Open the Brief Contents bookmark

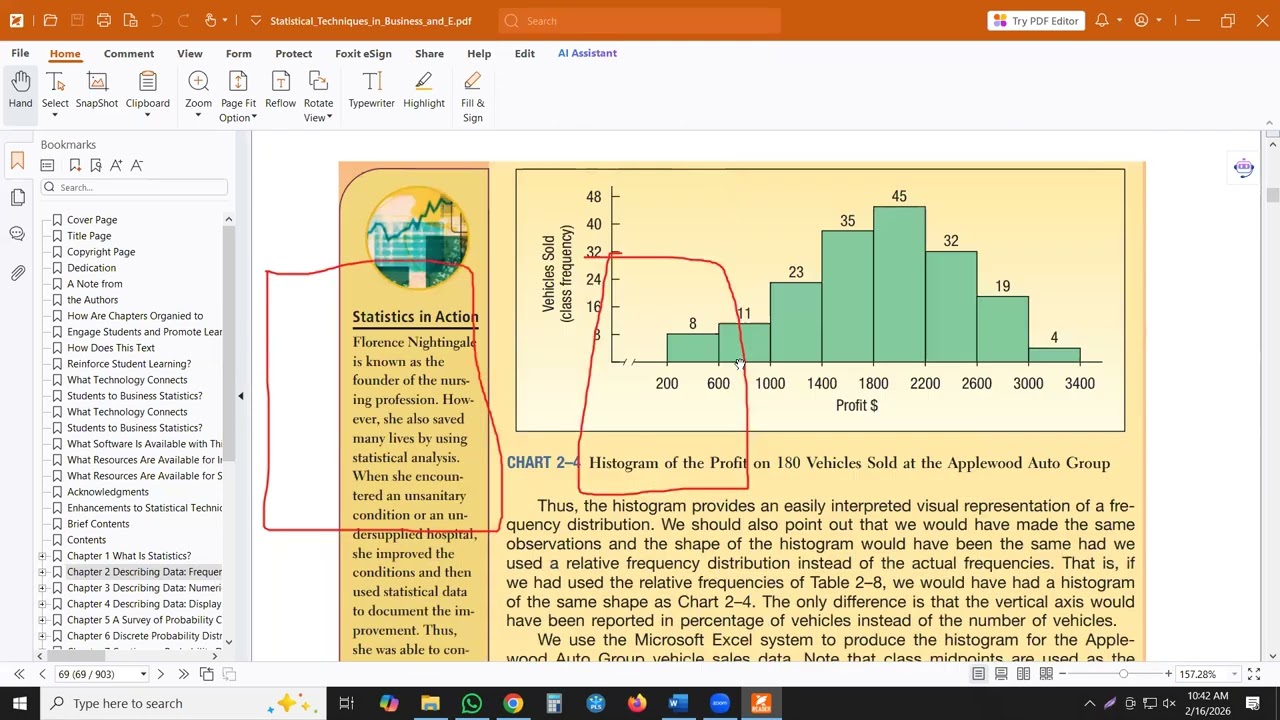[x=98, y=524]
